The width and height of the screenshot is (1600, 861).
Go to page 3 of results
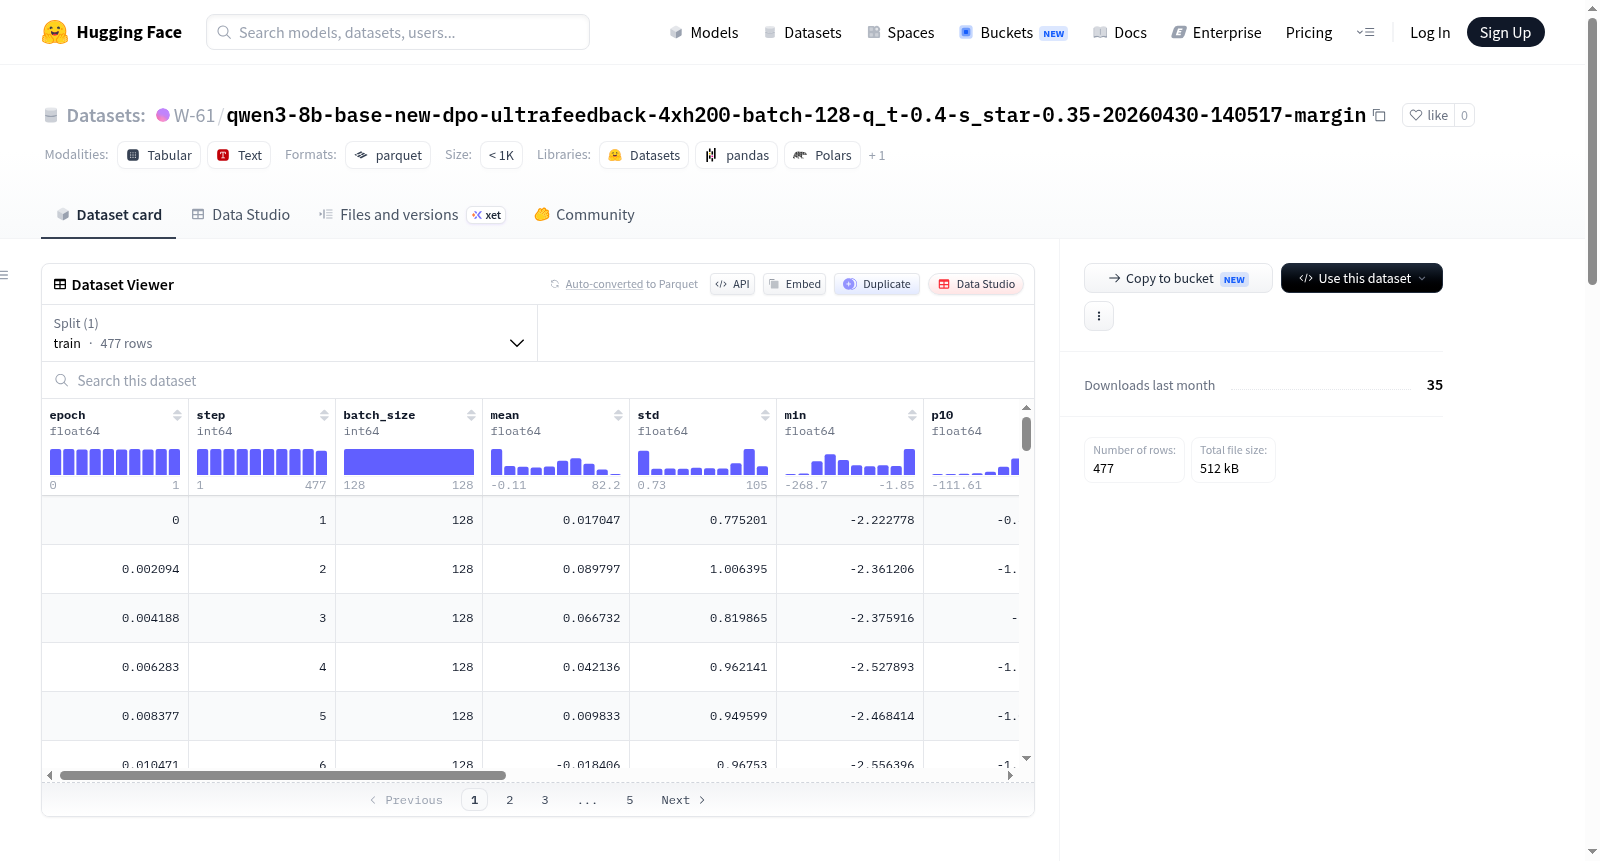pos(545,800)
